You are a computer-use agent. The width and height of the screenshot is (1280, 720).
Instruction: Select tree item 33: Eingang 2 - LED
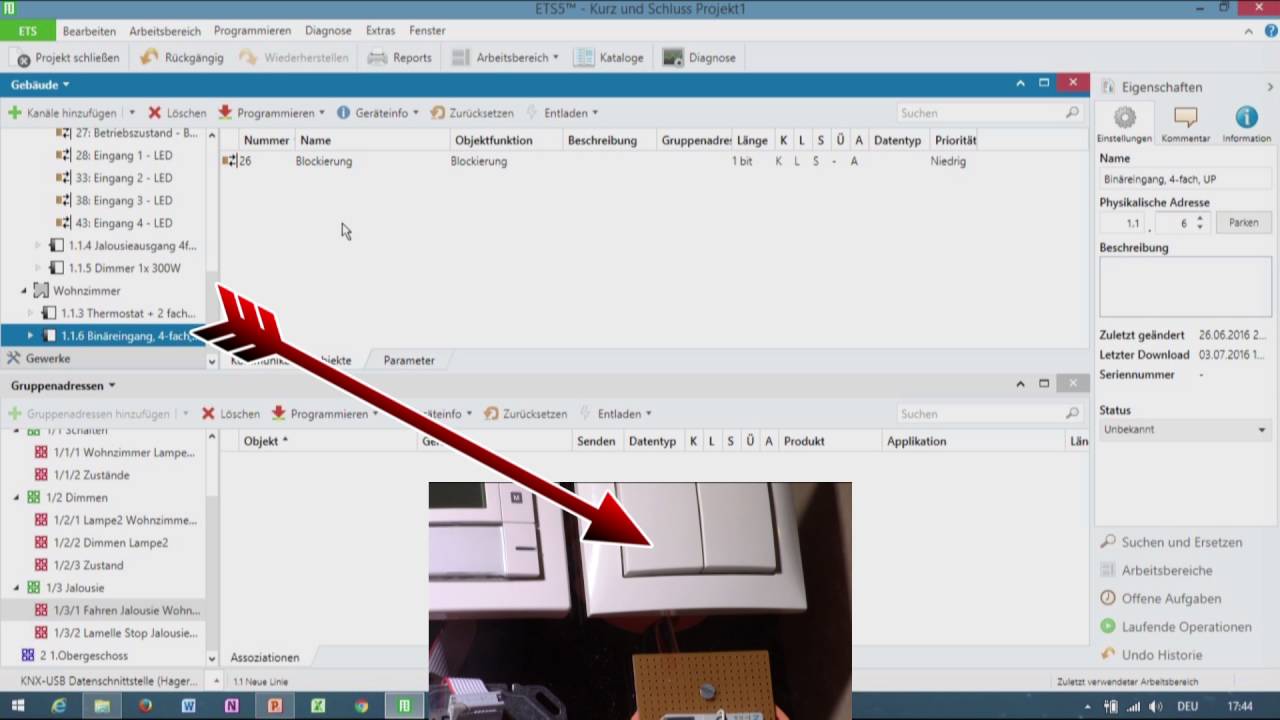(x=114, y=178)
